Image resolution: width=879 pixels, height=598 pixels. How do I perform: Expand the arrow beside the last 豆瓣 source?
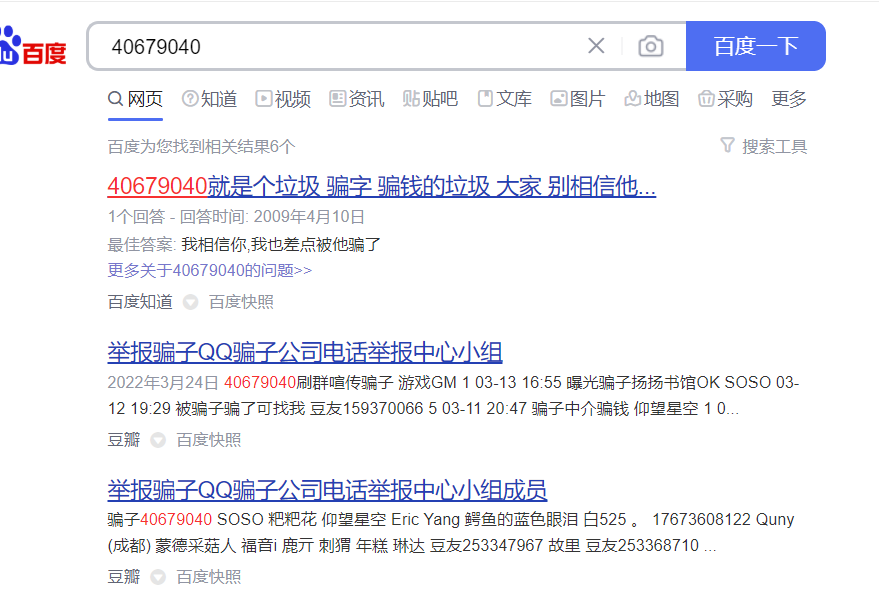[x=158, y=577]
